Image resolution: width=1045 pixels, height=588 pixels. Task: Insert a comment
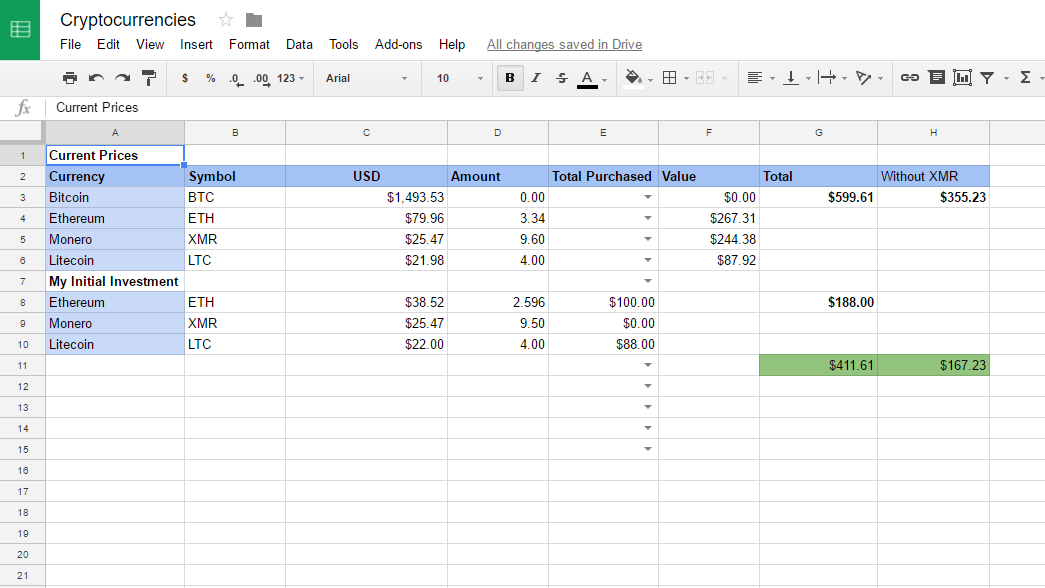pyautogui.click(x=935, y=77)
